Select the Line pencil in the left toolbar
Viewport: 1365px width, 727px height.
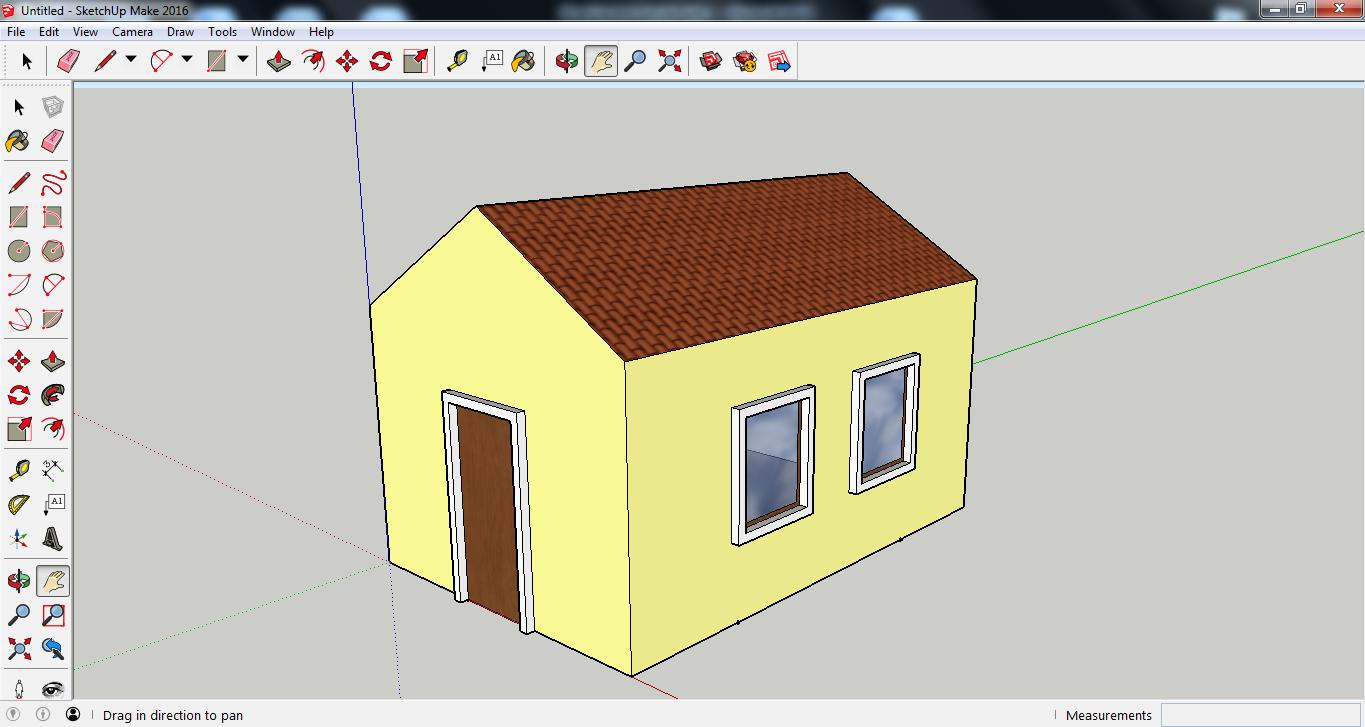coord(19,183)
